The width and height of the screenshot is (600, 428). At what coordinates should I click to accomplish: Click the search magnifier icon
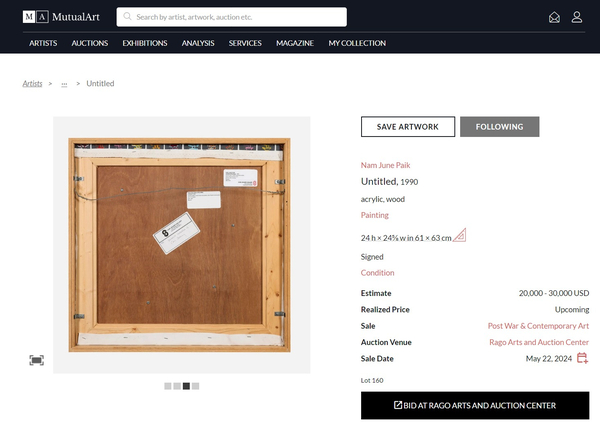click(128, 17)
